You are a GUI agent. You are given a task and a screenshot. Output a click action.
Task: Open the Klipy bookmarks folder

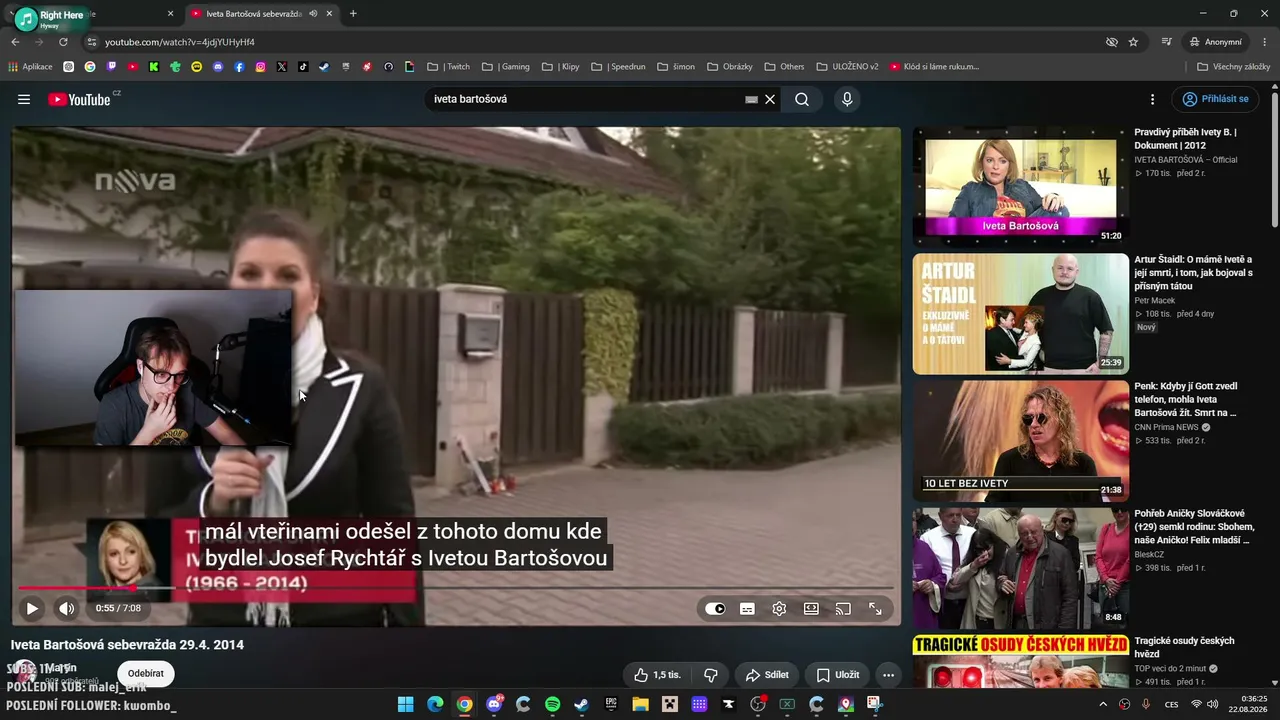561,67
